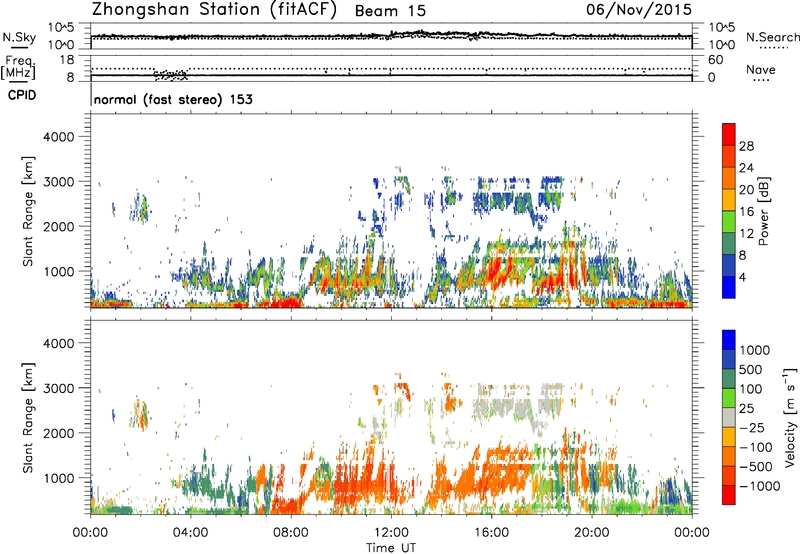Screen dimensions: 800x554
Task: Click the blue bottom of power colorbar
Action: [729, 287]
